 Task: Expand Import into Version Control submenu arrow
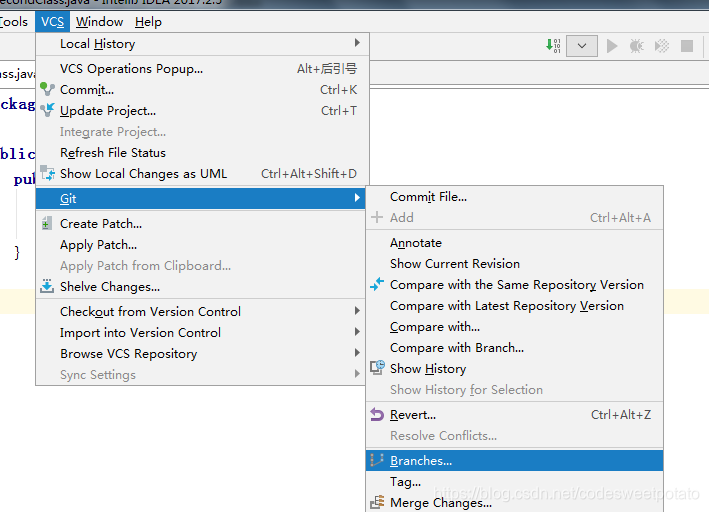(x=357, y=332)
